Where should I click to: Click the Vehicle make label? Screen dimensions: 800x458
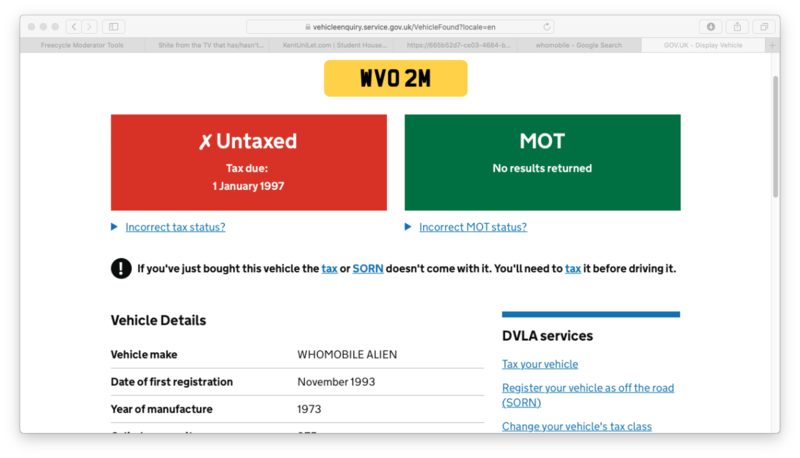pos(144,354)
